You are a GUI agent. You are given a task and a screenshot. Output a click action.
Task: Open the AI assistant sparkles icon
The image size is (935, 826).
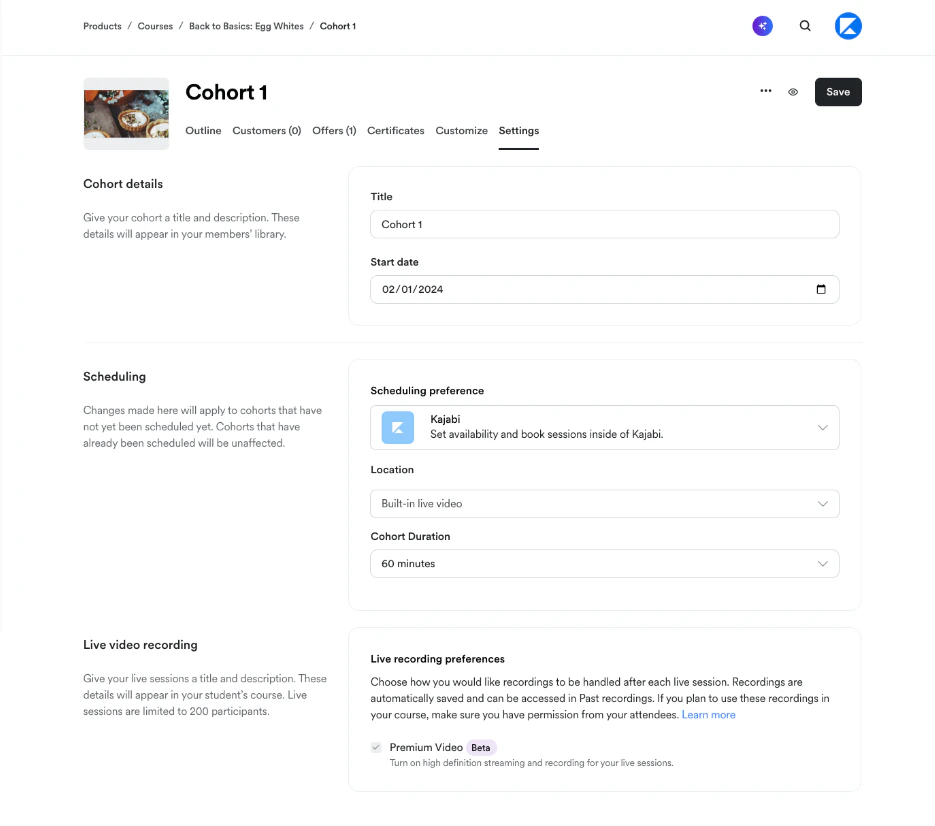[x=762, y=25]
